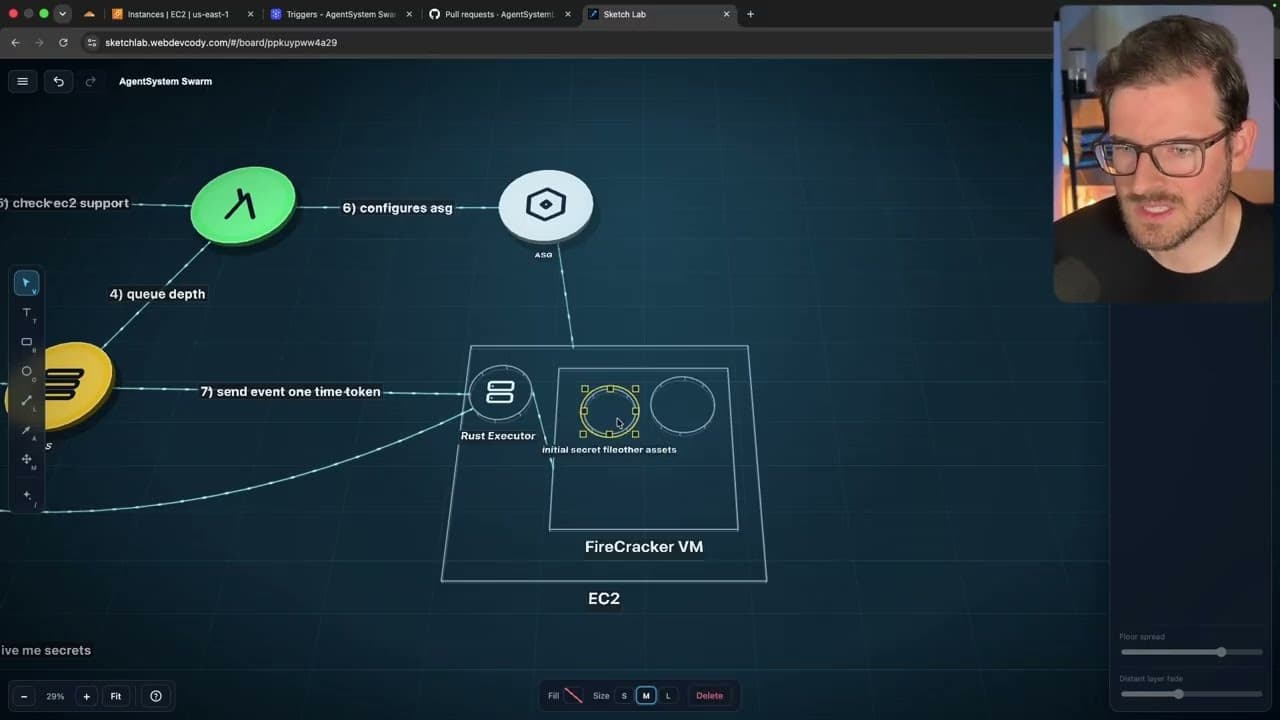Image resolution: width=1280 pixels, height=720 pixels.
Task: Select the Text tool
Action: 27,313
